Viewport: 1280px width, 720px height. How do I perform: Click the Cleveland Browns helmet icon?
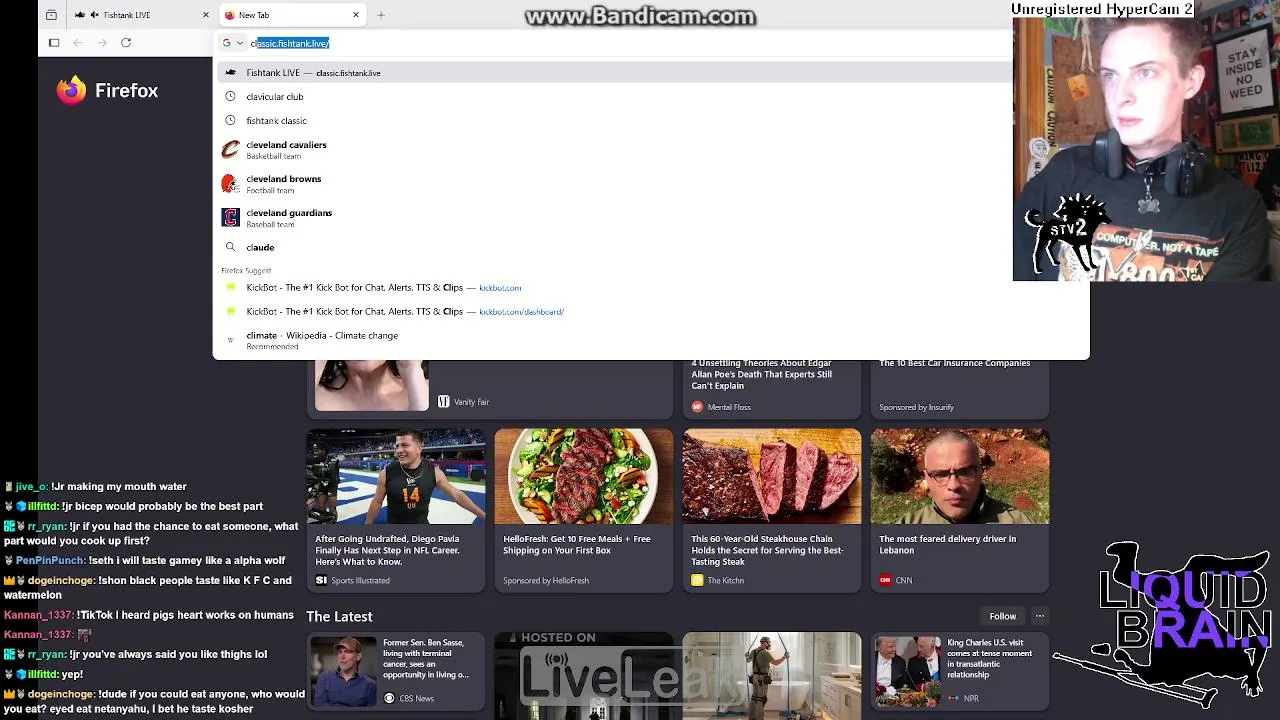231,184
